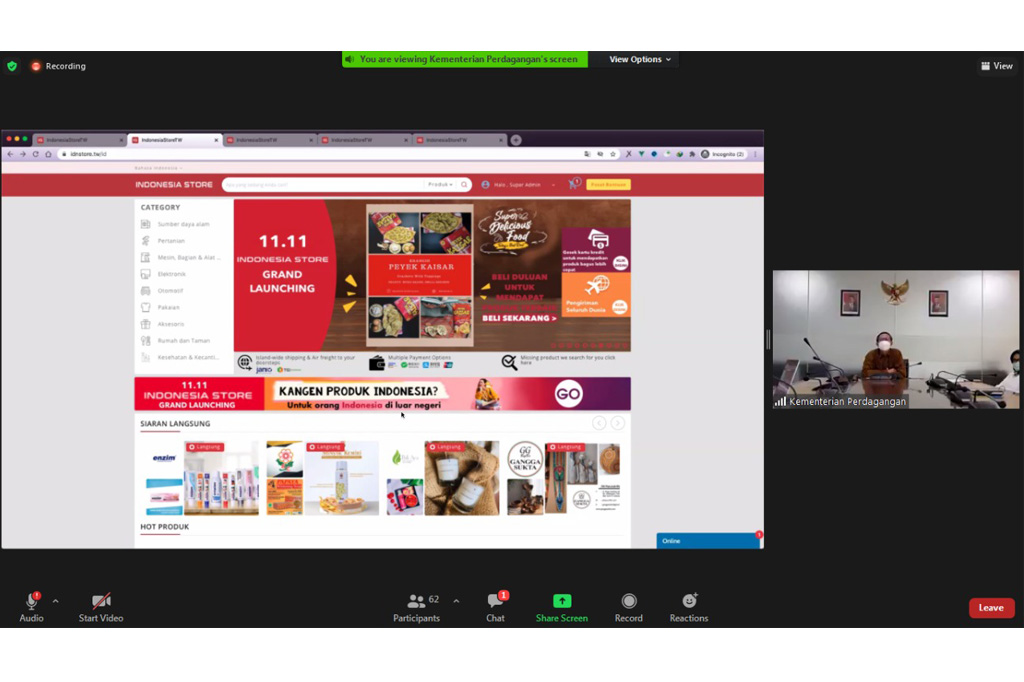Click the store search magnifier icon
Screen dimensions: 1024x682
[464, 185]
